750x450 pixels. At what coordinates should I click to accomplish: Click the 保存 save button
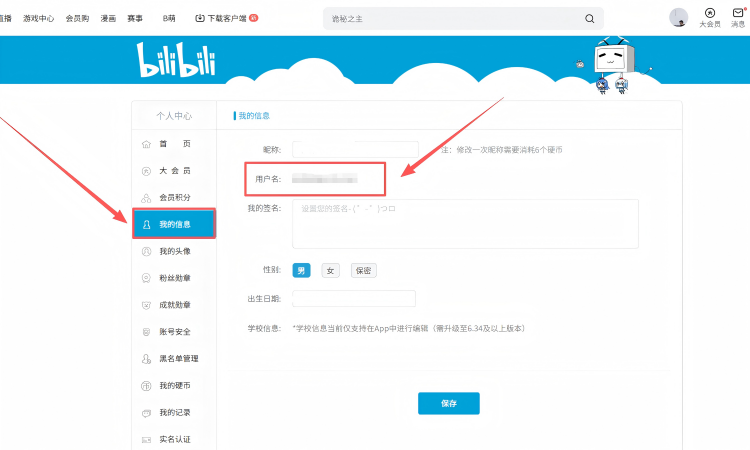pyautogui.click(x=449, y=403)
